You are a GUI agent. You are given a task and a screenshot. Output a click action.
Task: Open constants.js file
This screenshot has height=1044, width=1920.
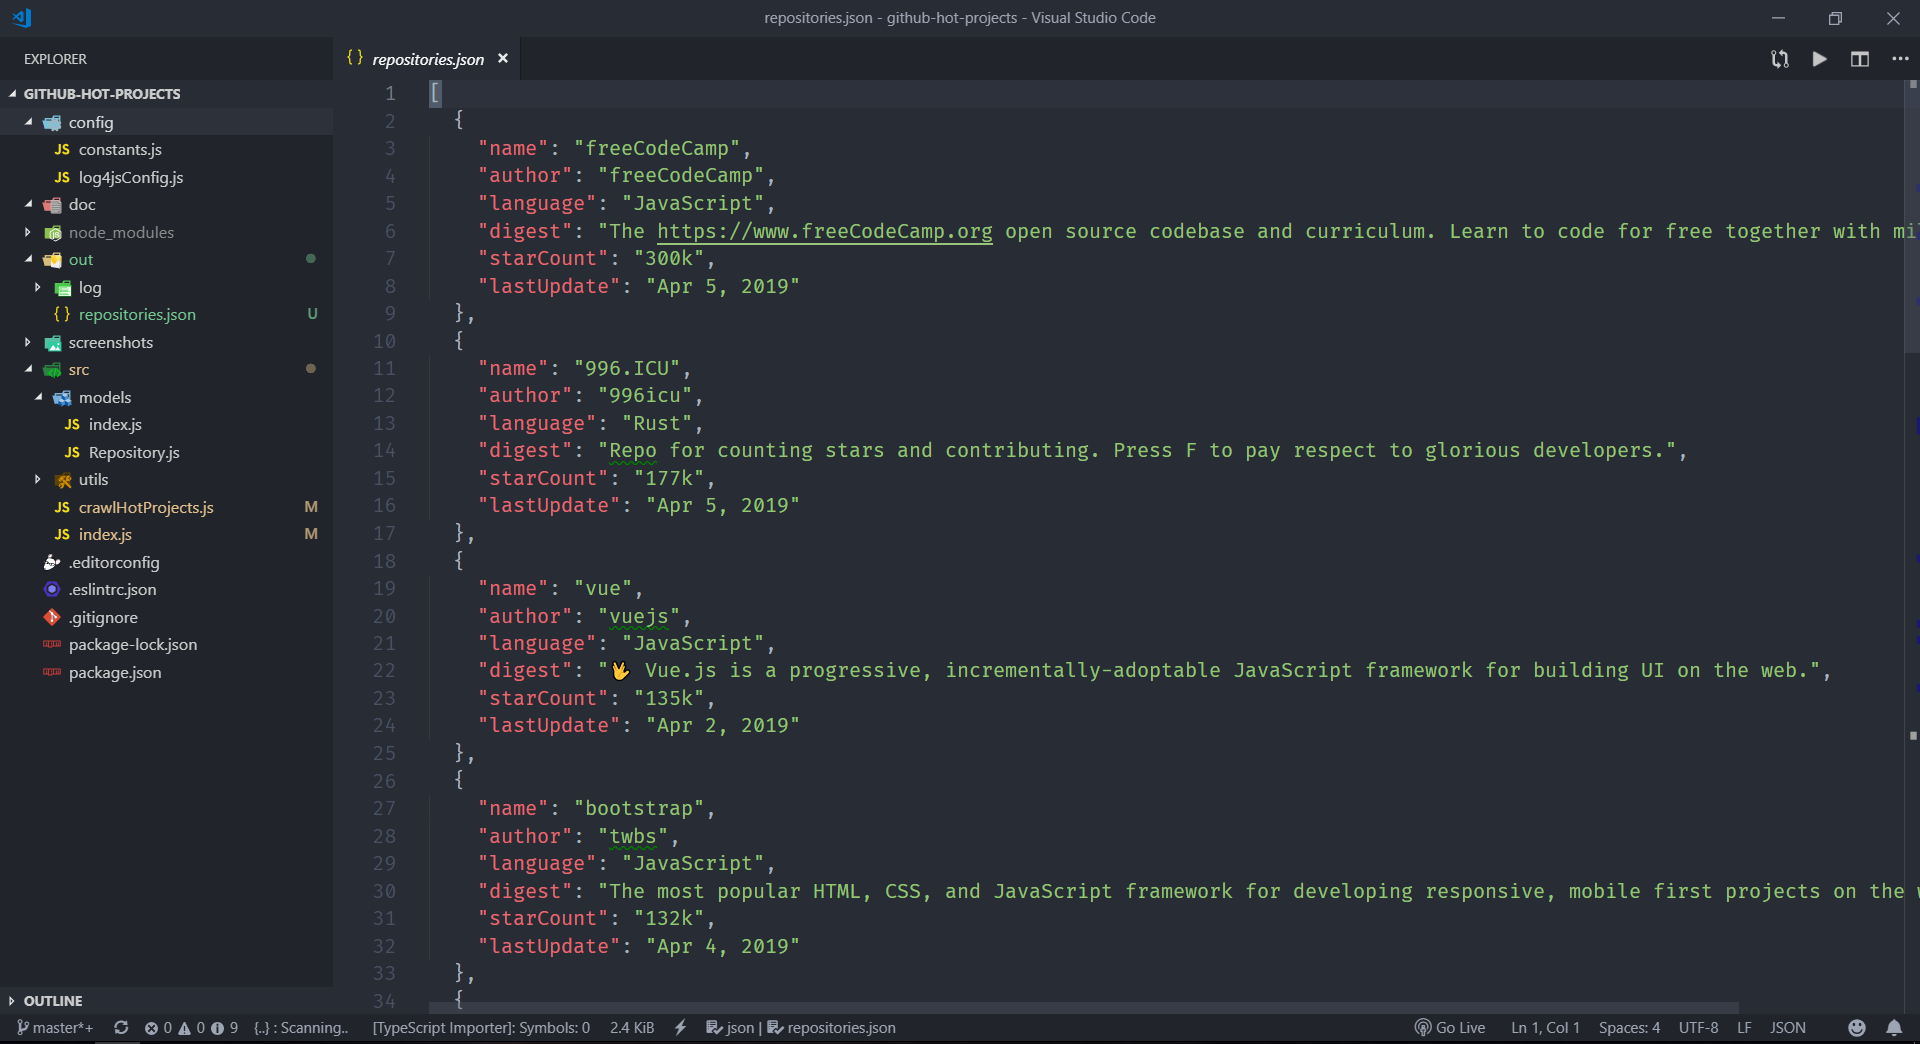click(120, 149)
